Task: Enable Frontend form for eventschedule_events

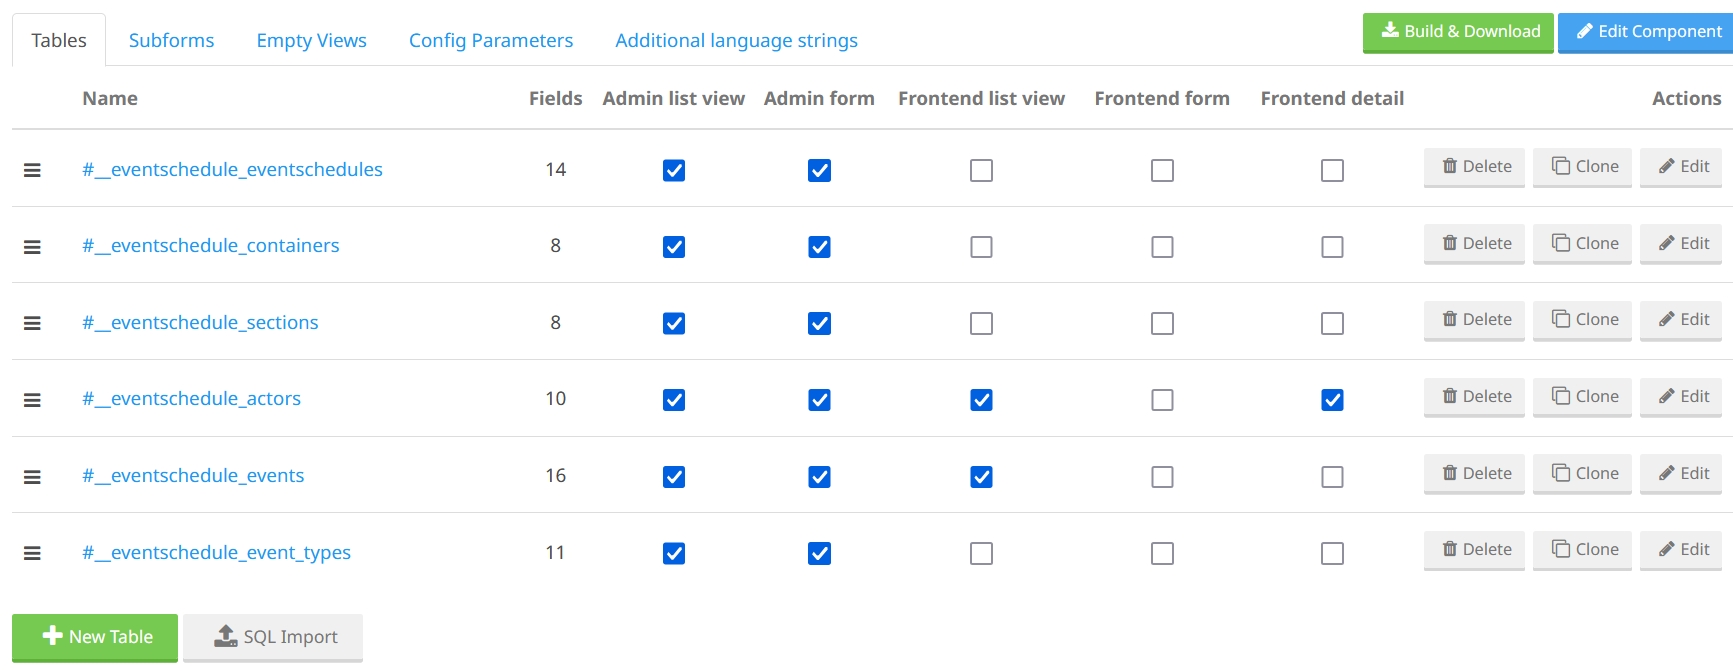Action: (1162, 477)
